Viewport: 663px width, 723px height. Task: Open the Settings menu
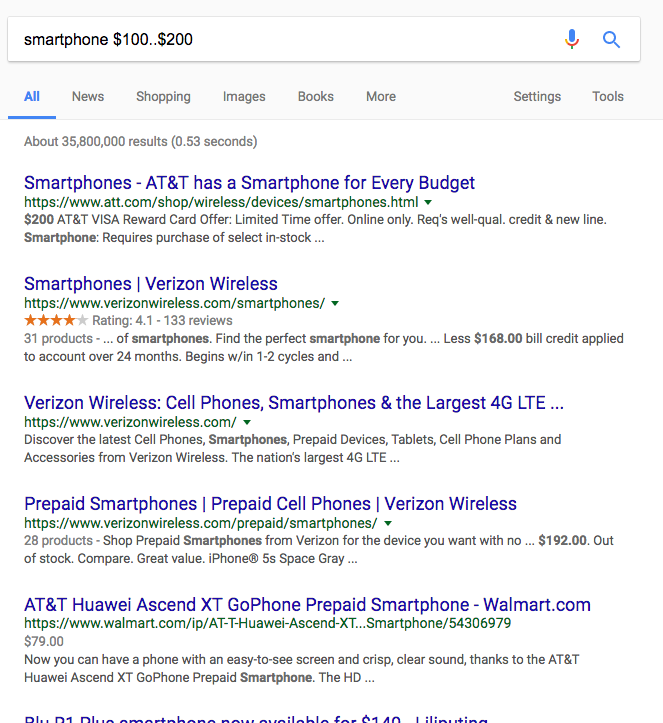pos(537,97)
